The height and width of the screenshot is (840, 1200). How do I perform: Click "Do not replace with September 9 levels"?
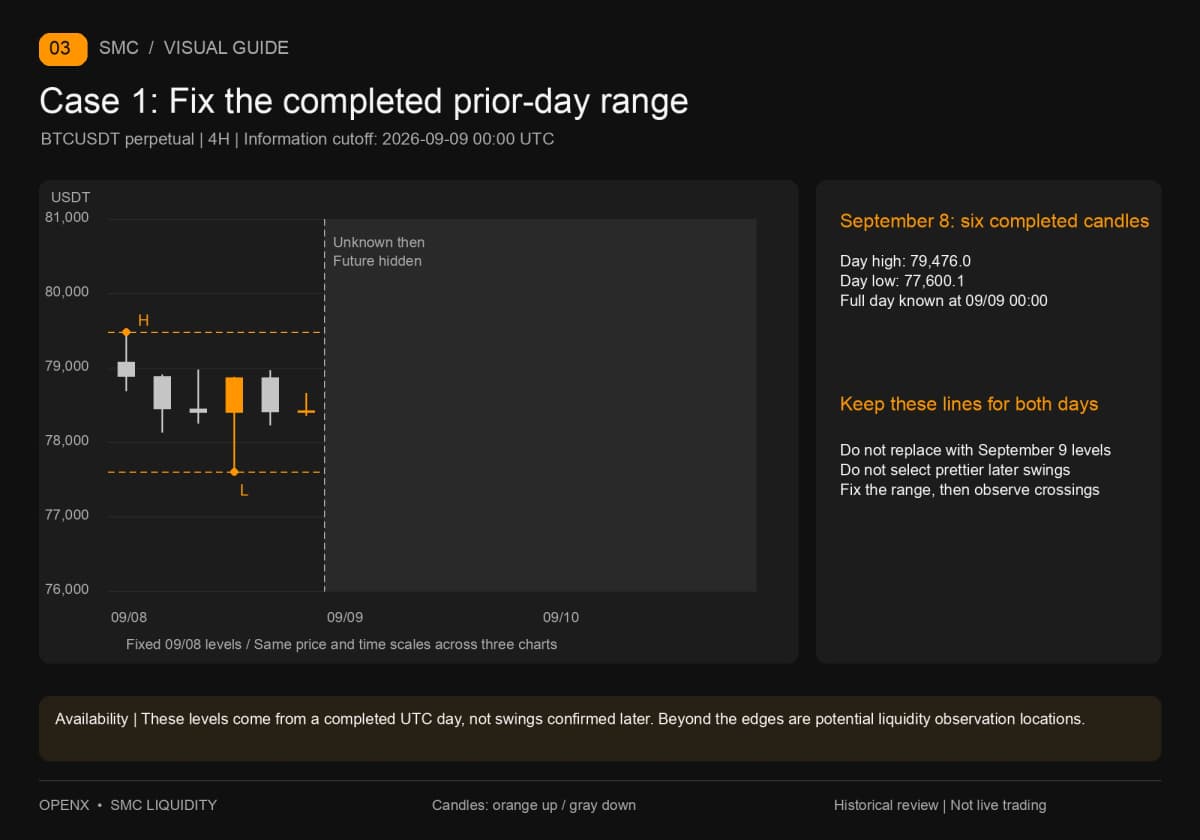975,450
